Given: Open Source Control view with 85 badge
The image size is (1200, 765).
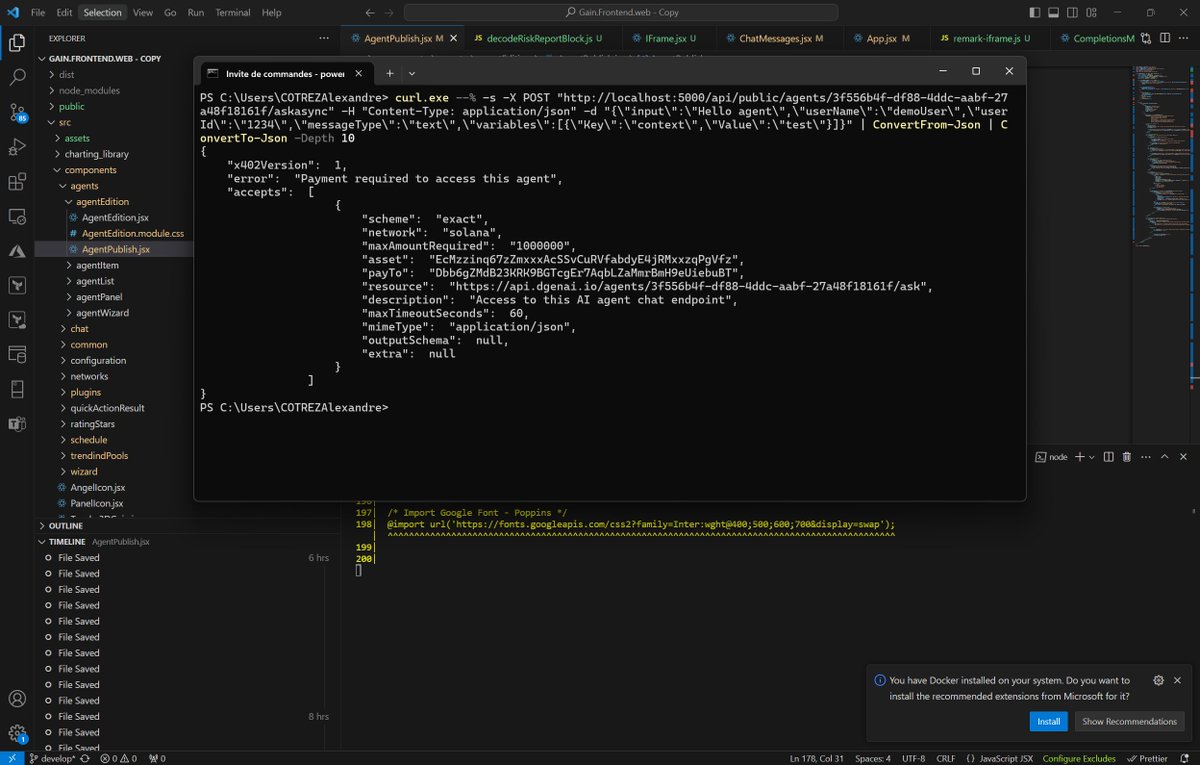Looking at the screenshot, I should (x=17, y=112).
